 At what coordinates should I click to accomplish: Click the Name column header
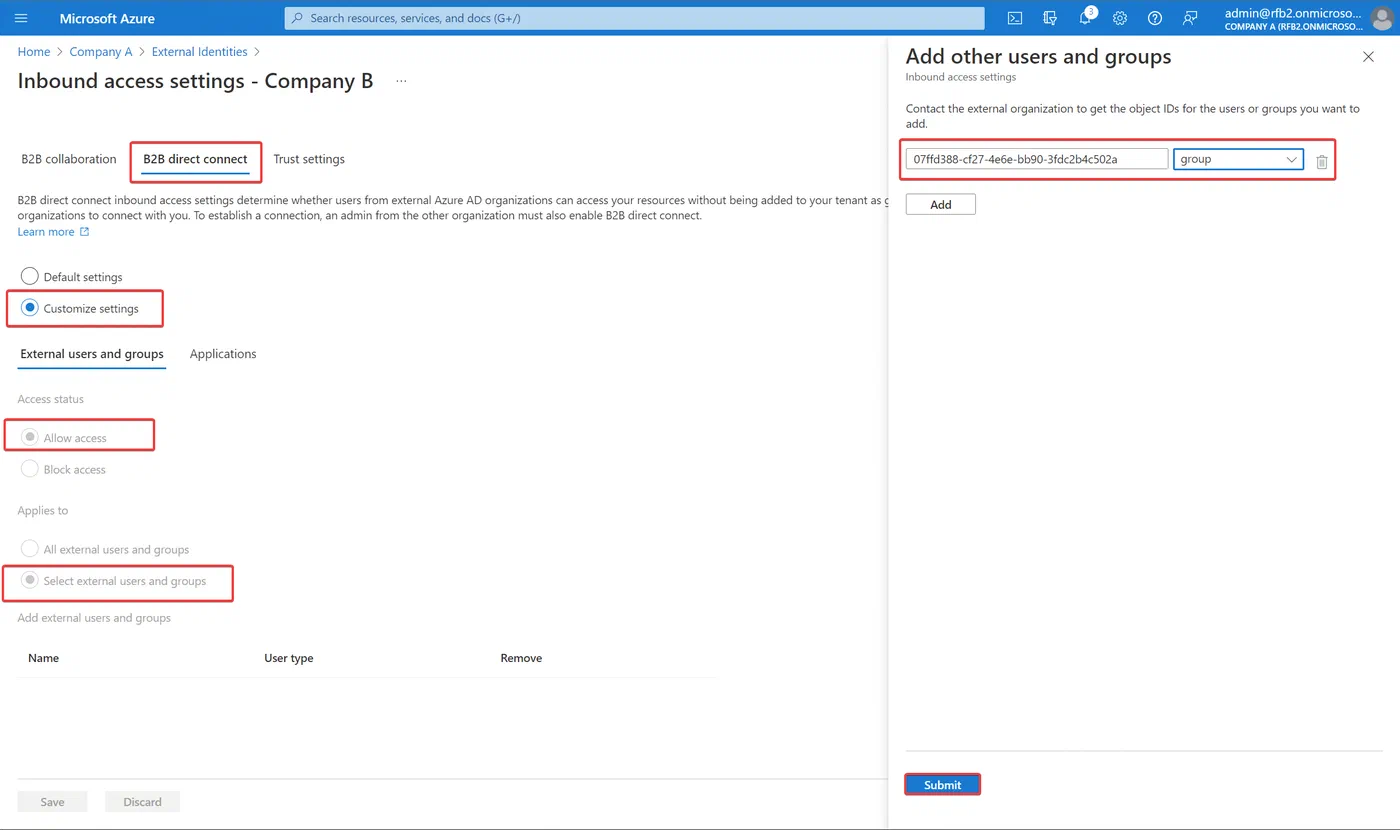tap(44, 658)
